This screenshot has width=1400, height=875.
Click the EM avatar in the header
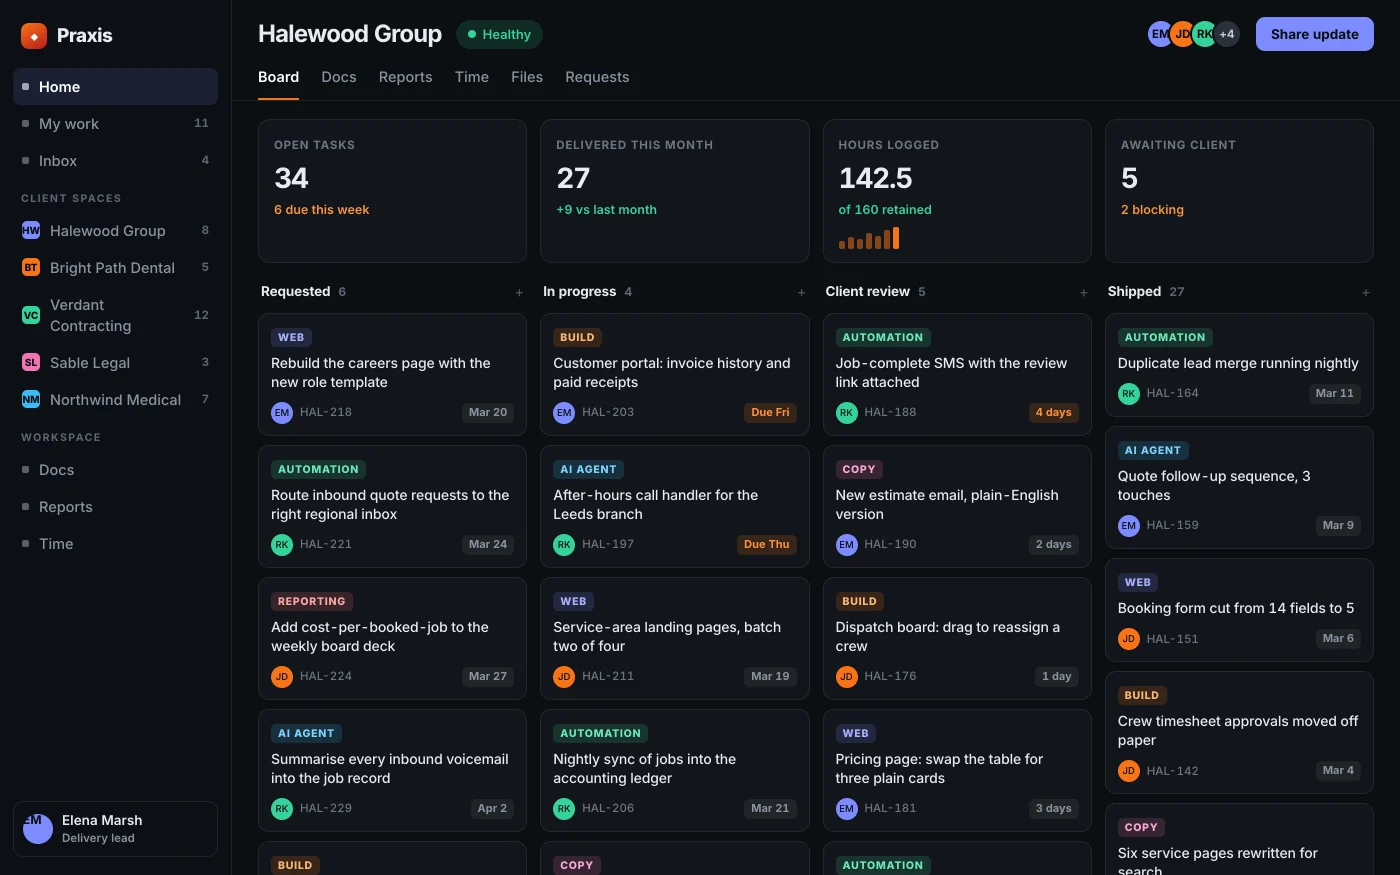(1160, 34)
